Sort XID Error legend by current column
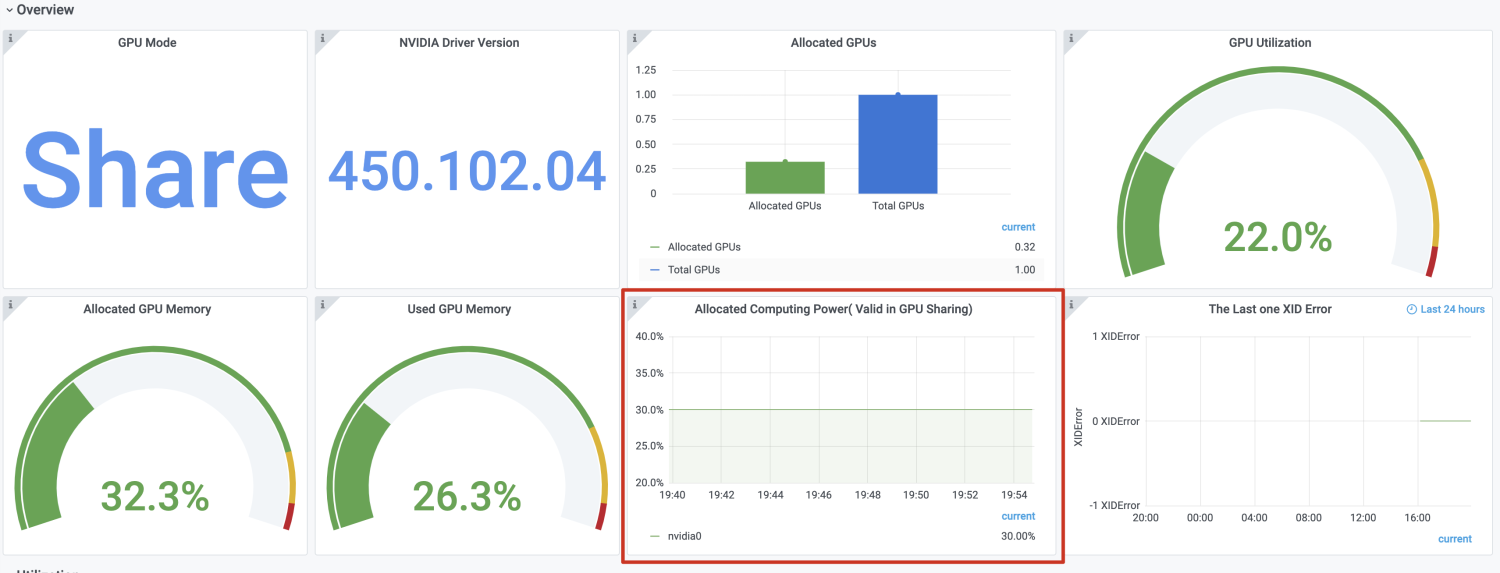The width and height of the screenshot is (1500, 573). tap(1455, 539)
